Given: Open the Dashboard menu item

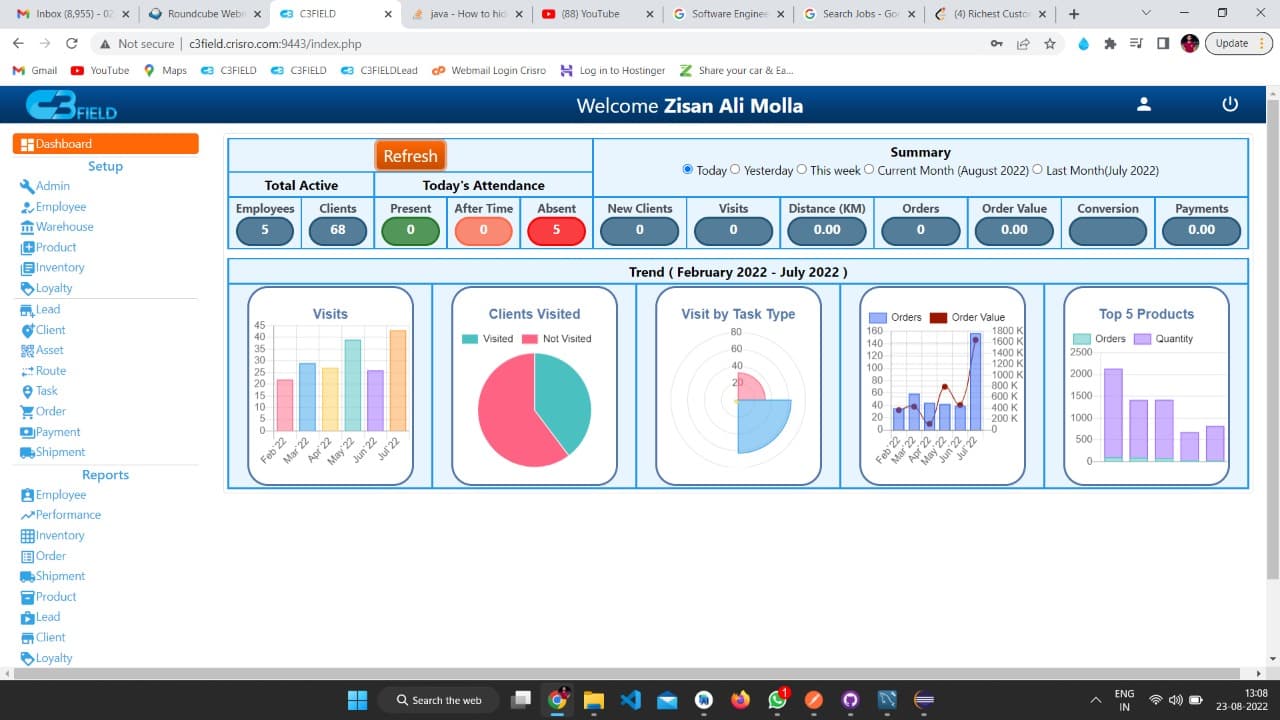Looking at the screenshot, I should 105,144.
